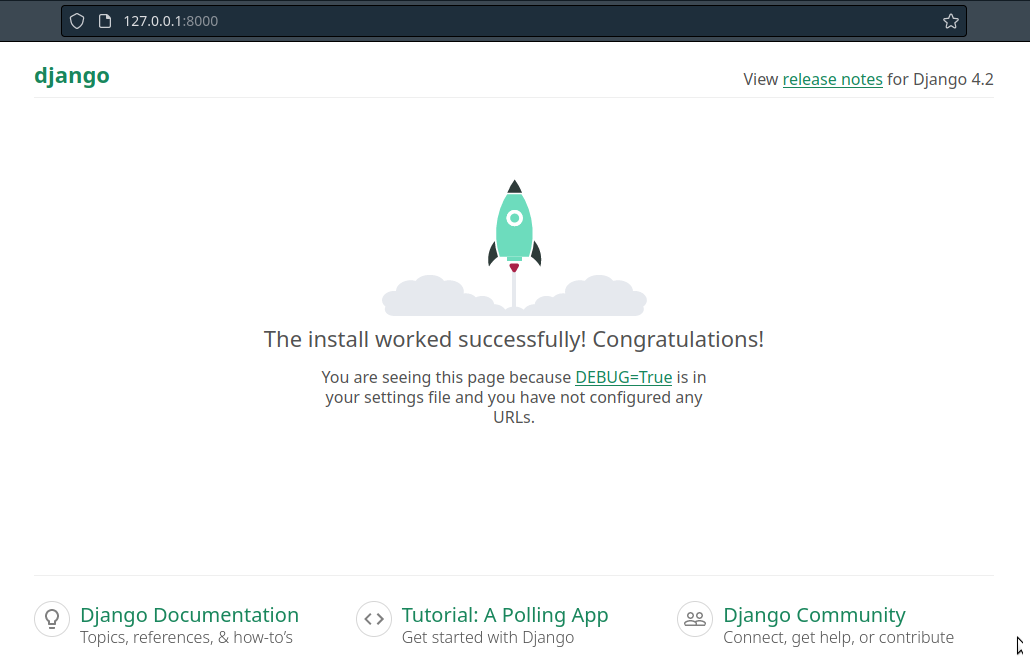Click 'for Django 4.2' text

point(940,79)
